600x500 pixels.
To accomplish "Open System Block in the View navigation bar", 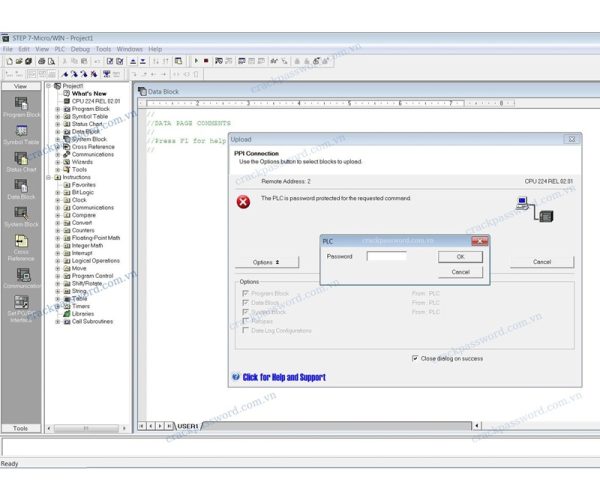I will click(x=21, y=217).
